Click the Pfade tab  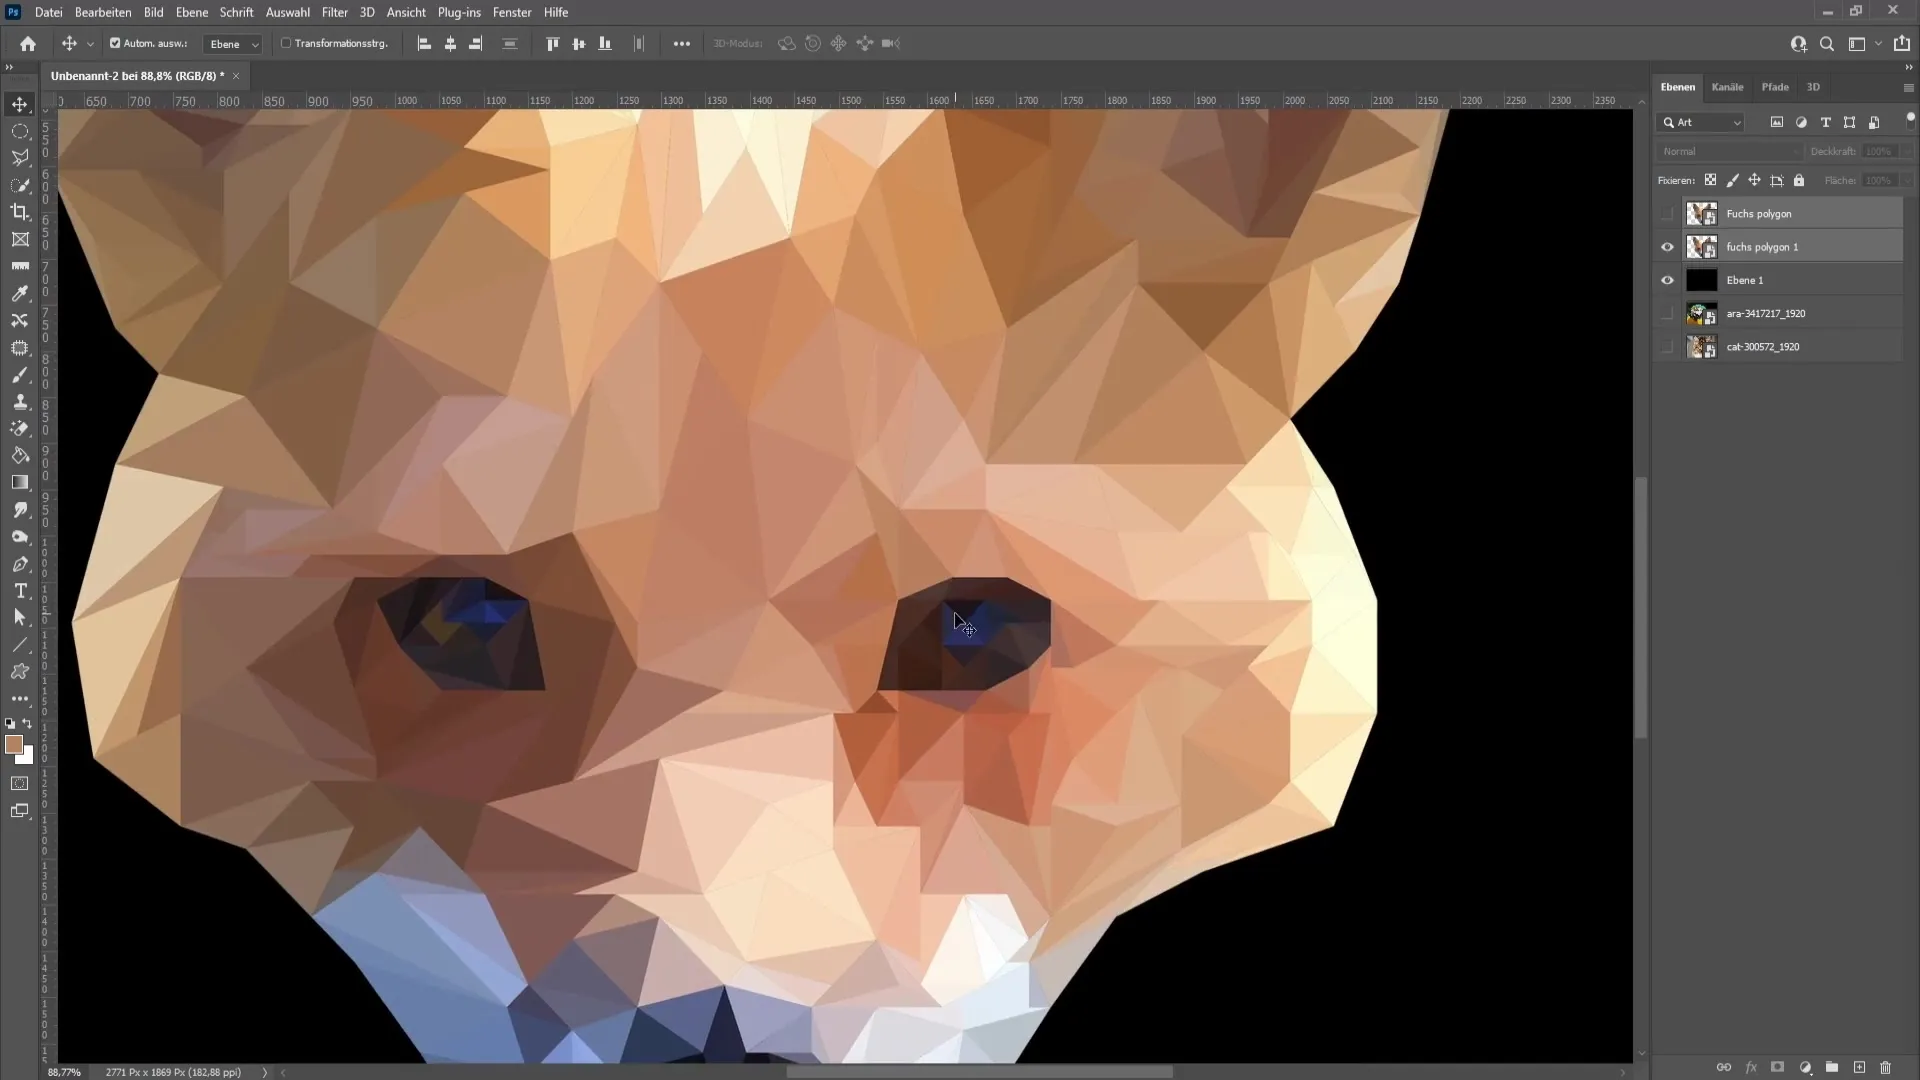click(x=1774, y=86)
